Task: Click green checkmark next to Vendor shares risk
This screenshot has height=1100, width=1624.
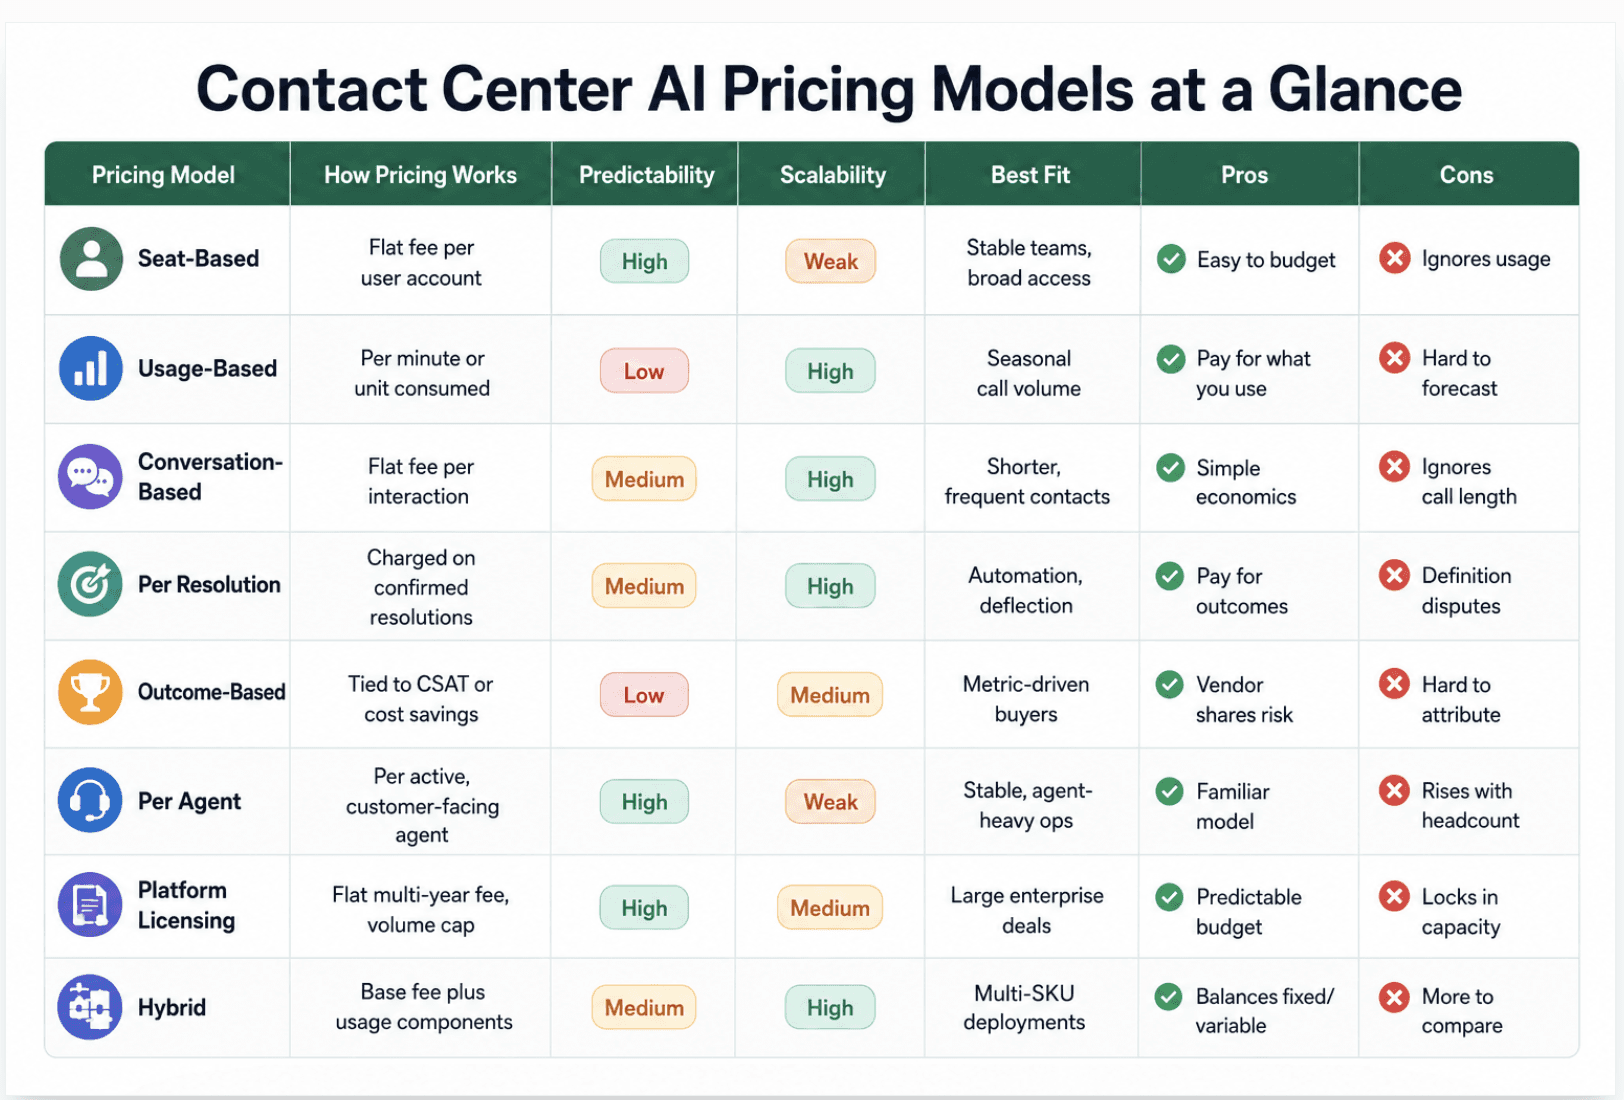Action: [x=1170, y=684]
